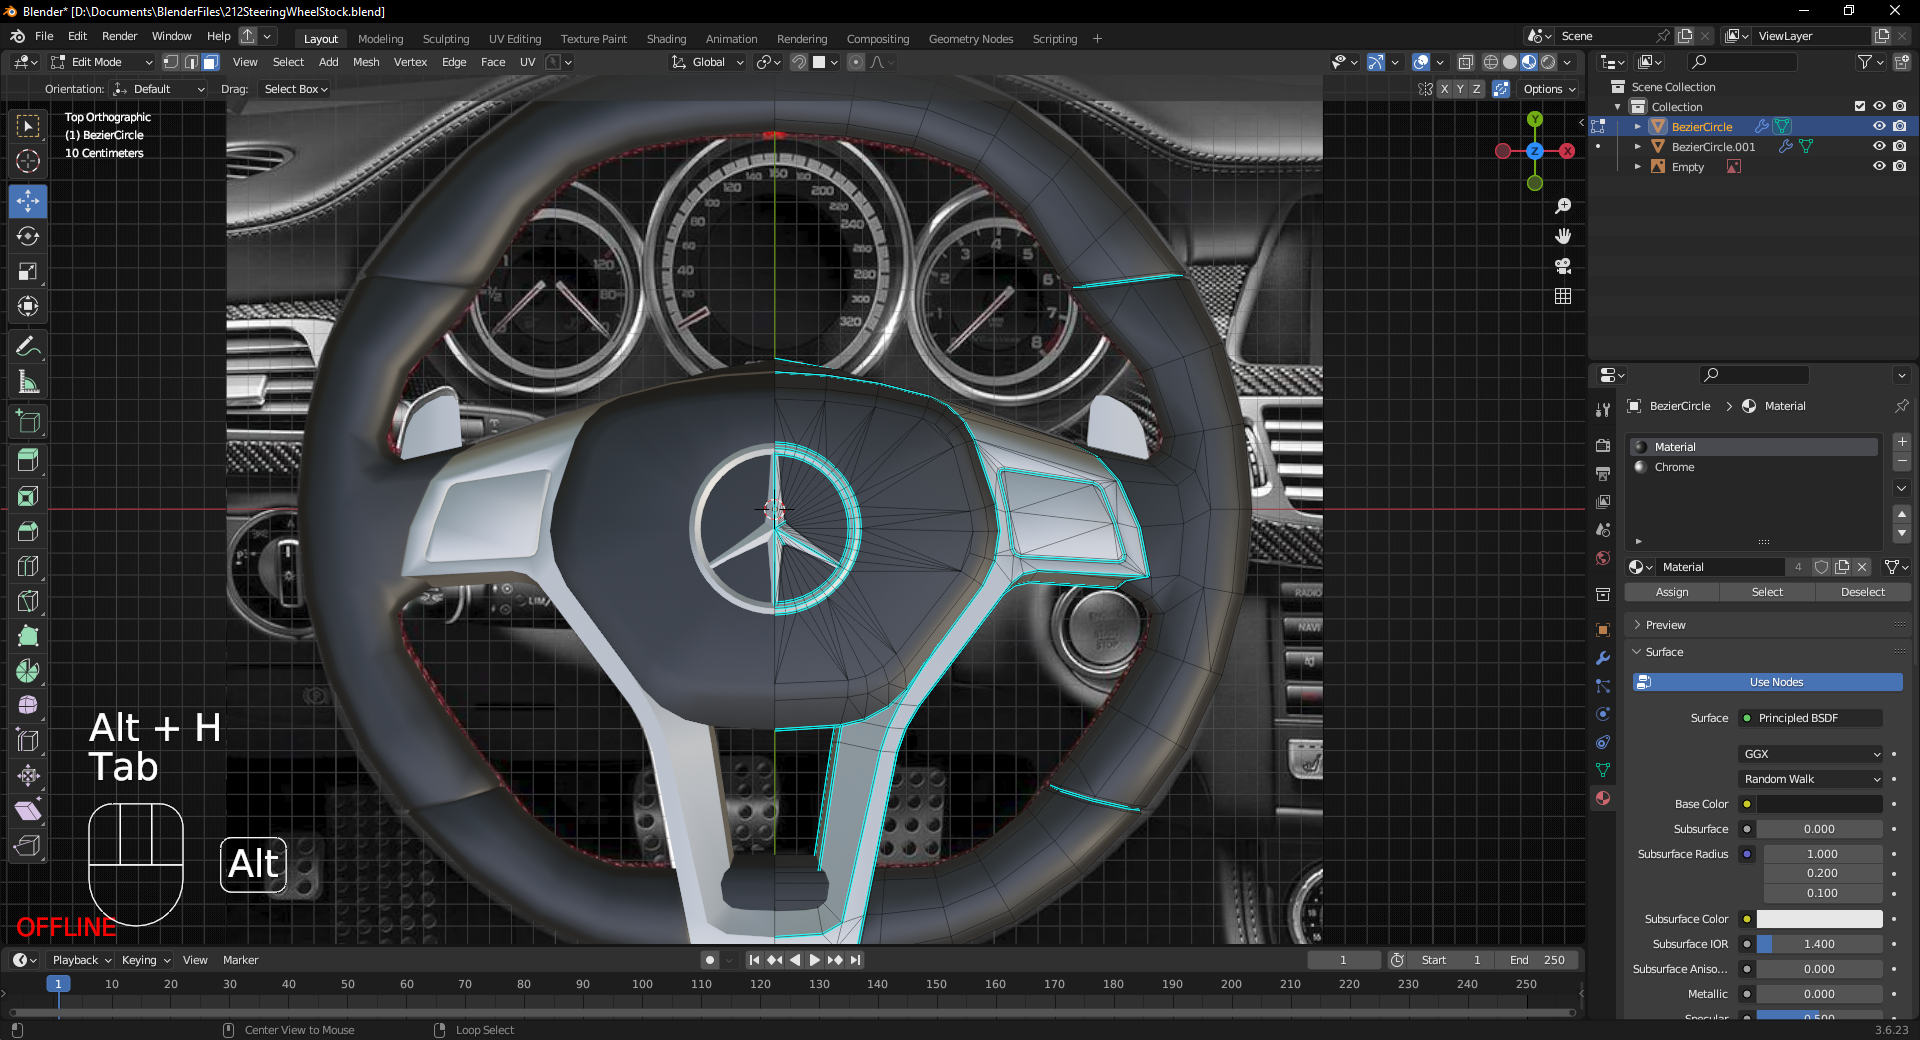Toggle camera view icon in viewport

point(1563,266)
